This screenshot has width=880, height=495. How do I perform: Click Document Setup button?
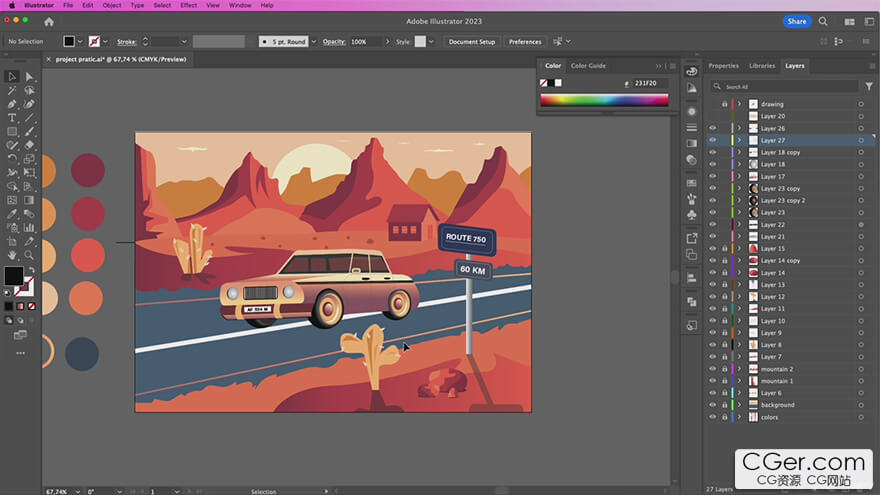point(471,42)
